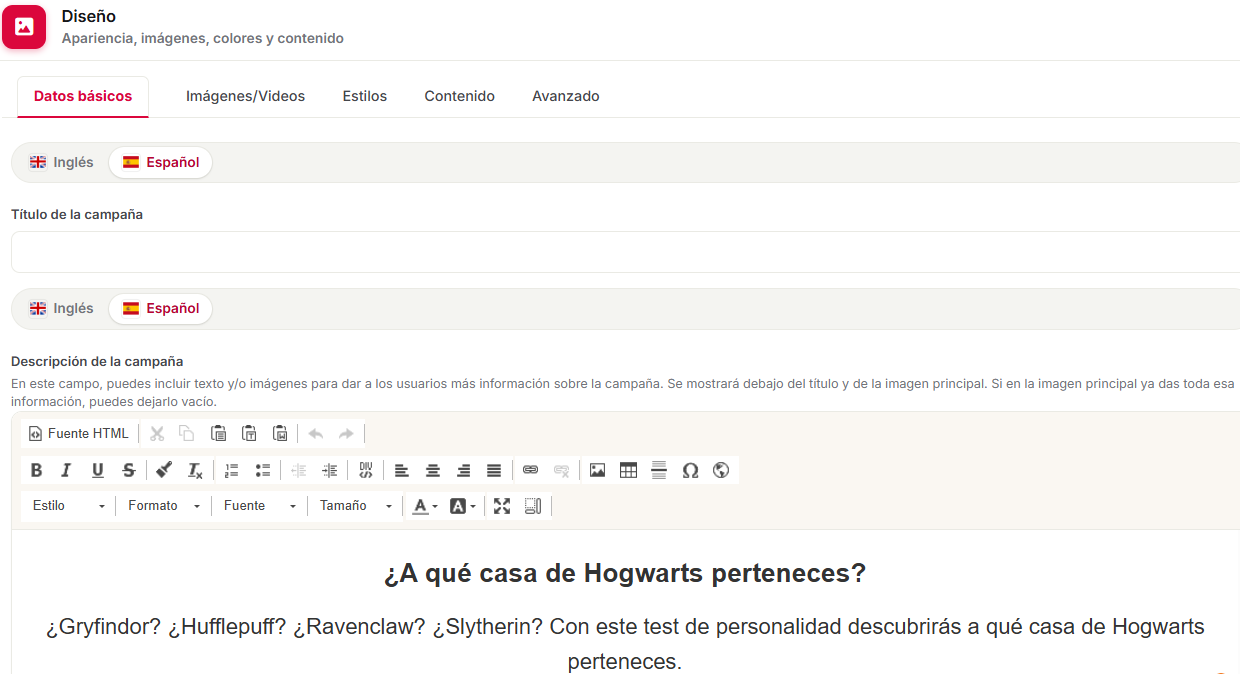Viewport: 1240px width, 674px height.
Task: Click the Insert Link chain icon
Action: coord(530,470)
